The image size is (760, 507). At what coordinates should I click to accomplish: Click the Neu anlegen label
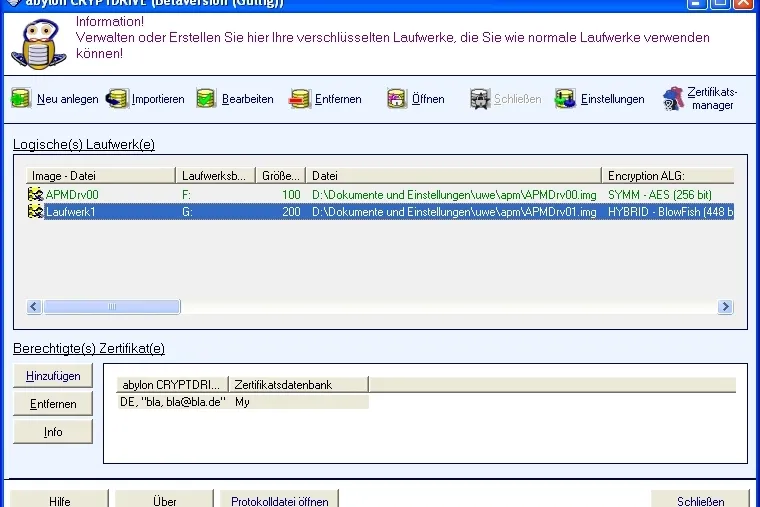pyautogui.click(x=67, y=99)
